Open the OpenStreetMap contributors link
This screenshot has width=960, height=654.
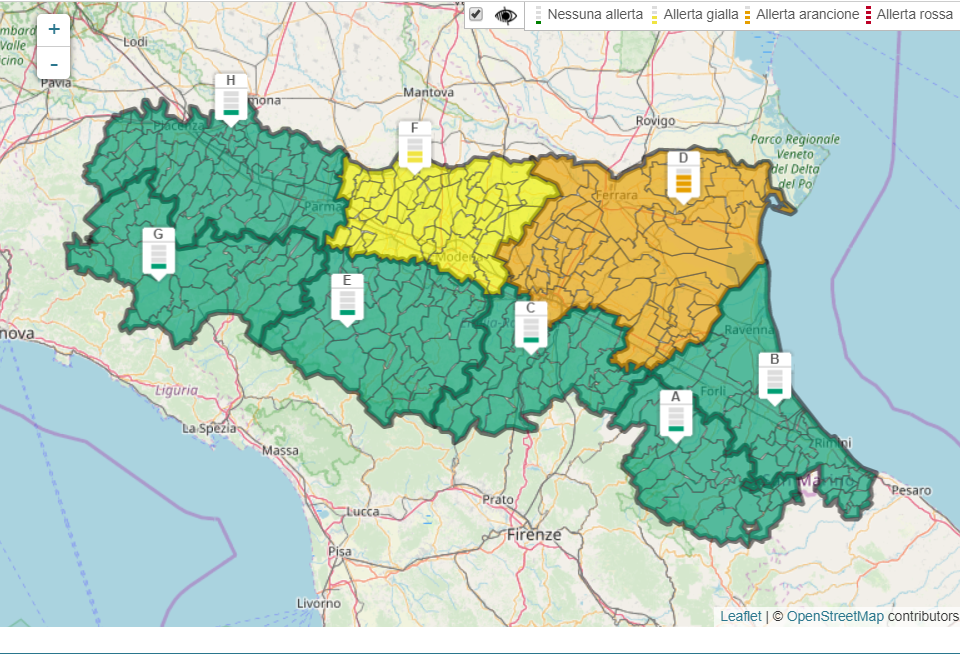point(835,616)
